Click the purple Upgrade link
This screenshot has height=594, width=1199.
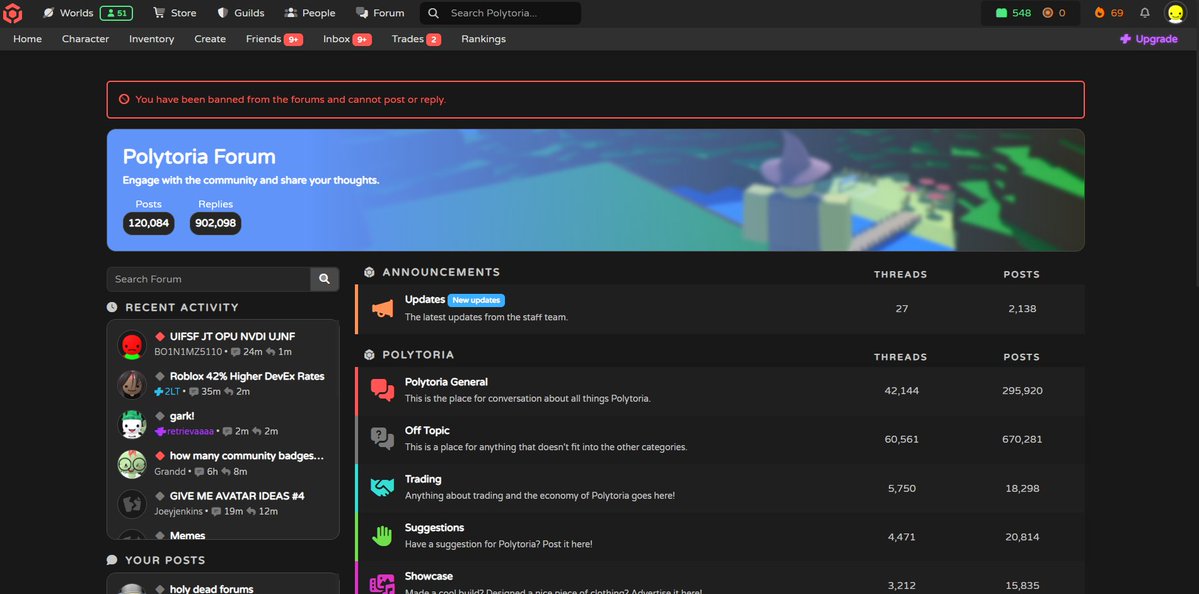[1149, 39]
